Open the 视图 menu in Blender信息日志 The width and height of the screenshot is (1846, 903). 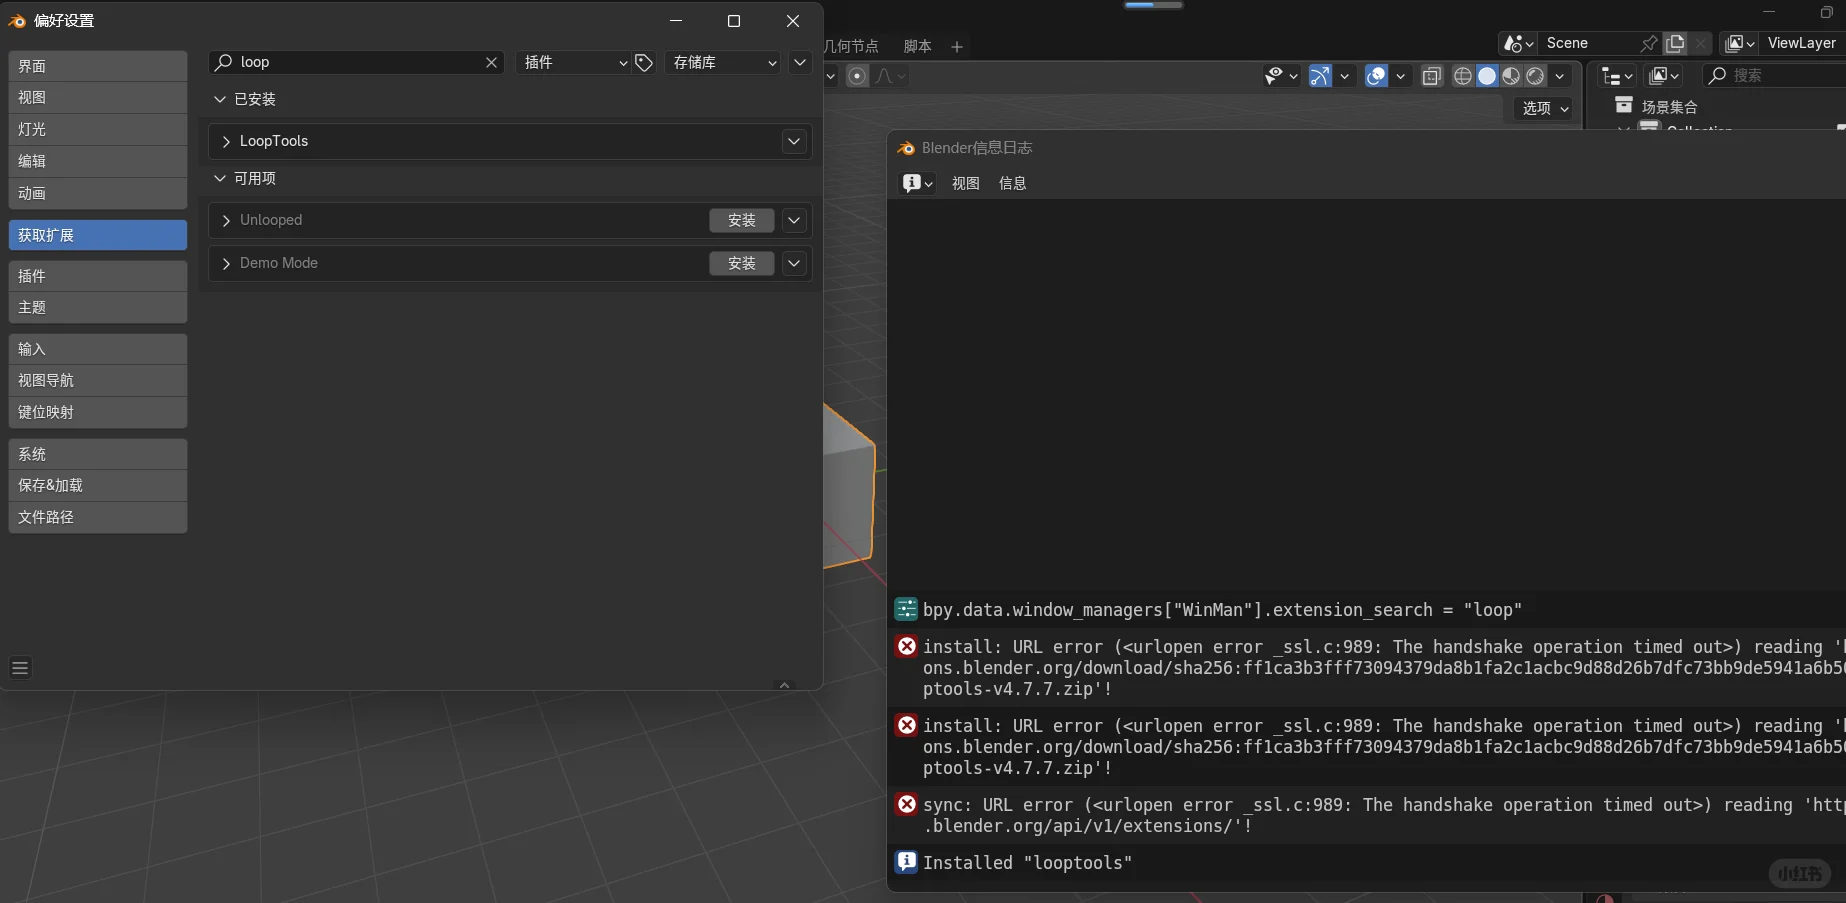click(x=964, y=183)
